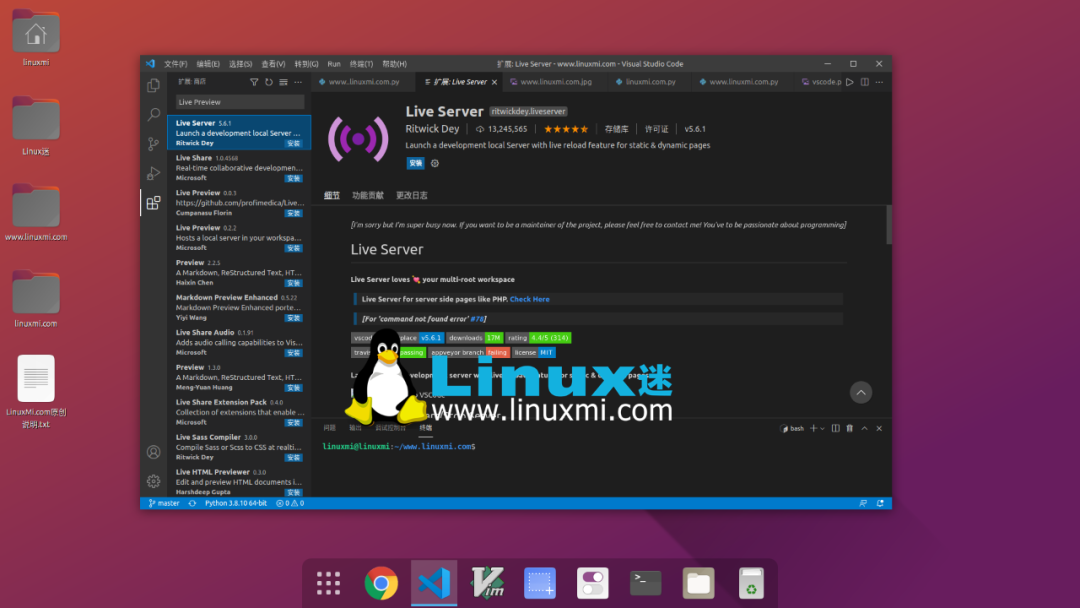Open the Run and Debug view
Screen dimensions: 1080x608
click(x=153, y=173)
